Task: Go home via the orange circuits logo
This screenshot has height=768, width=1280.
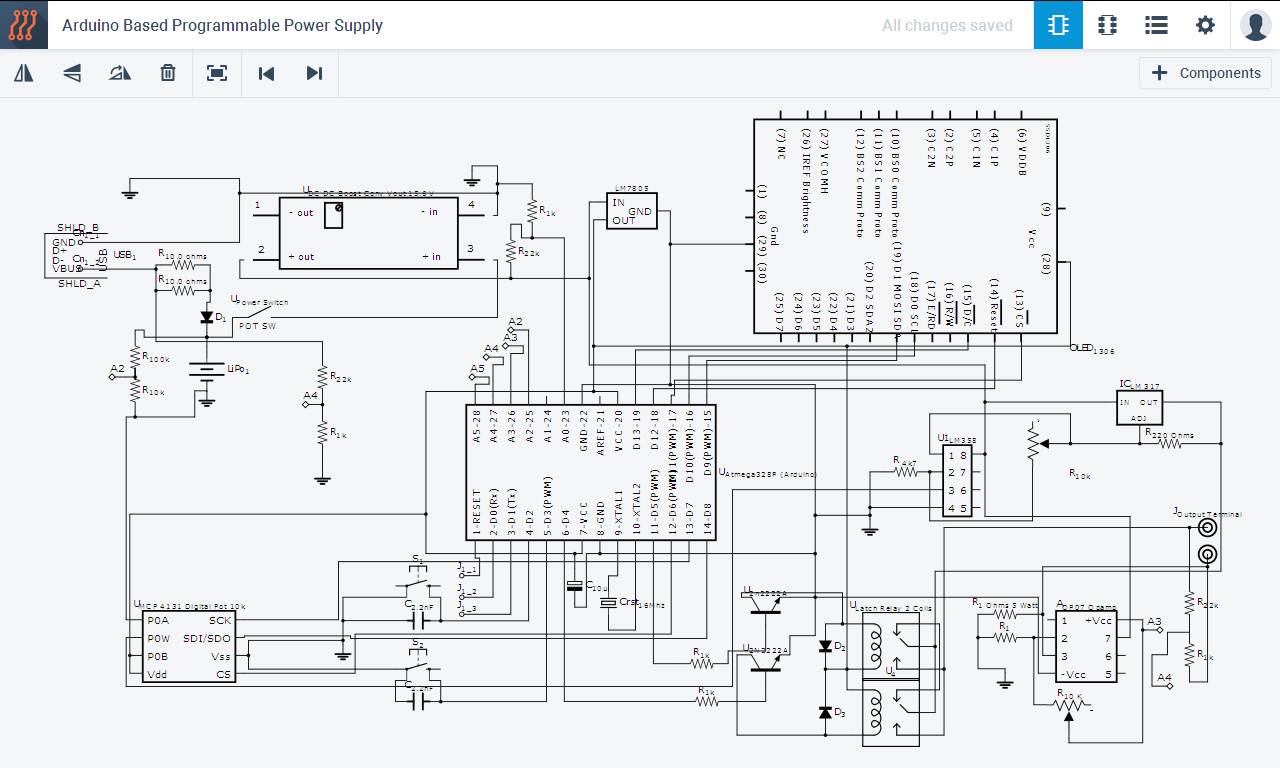Action: click(x=24, y=25)
